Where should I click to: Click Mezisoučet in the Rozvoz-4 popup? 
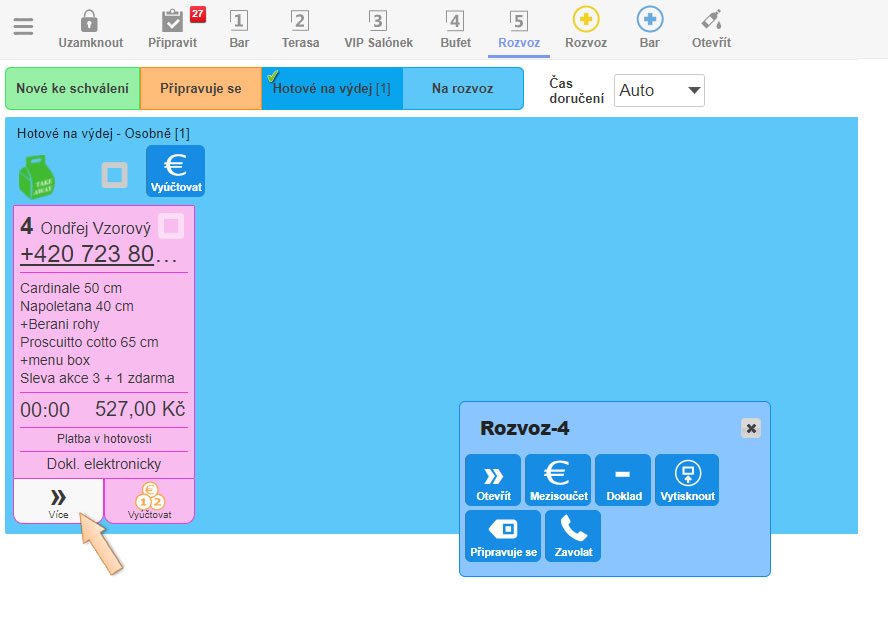click(558, 480)
